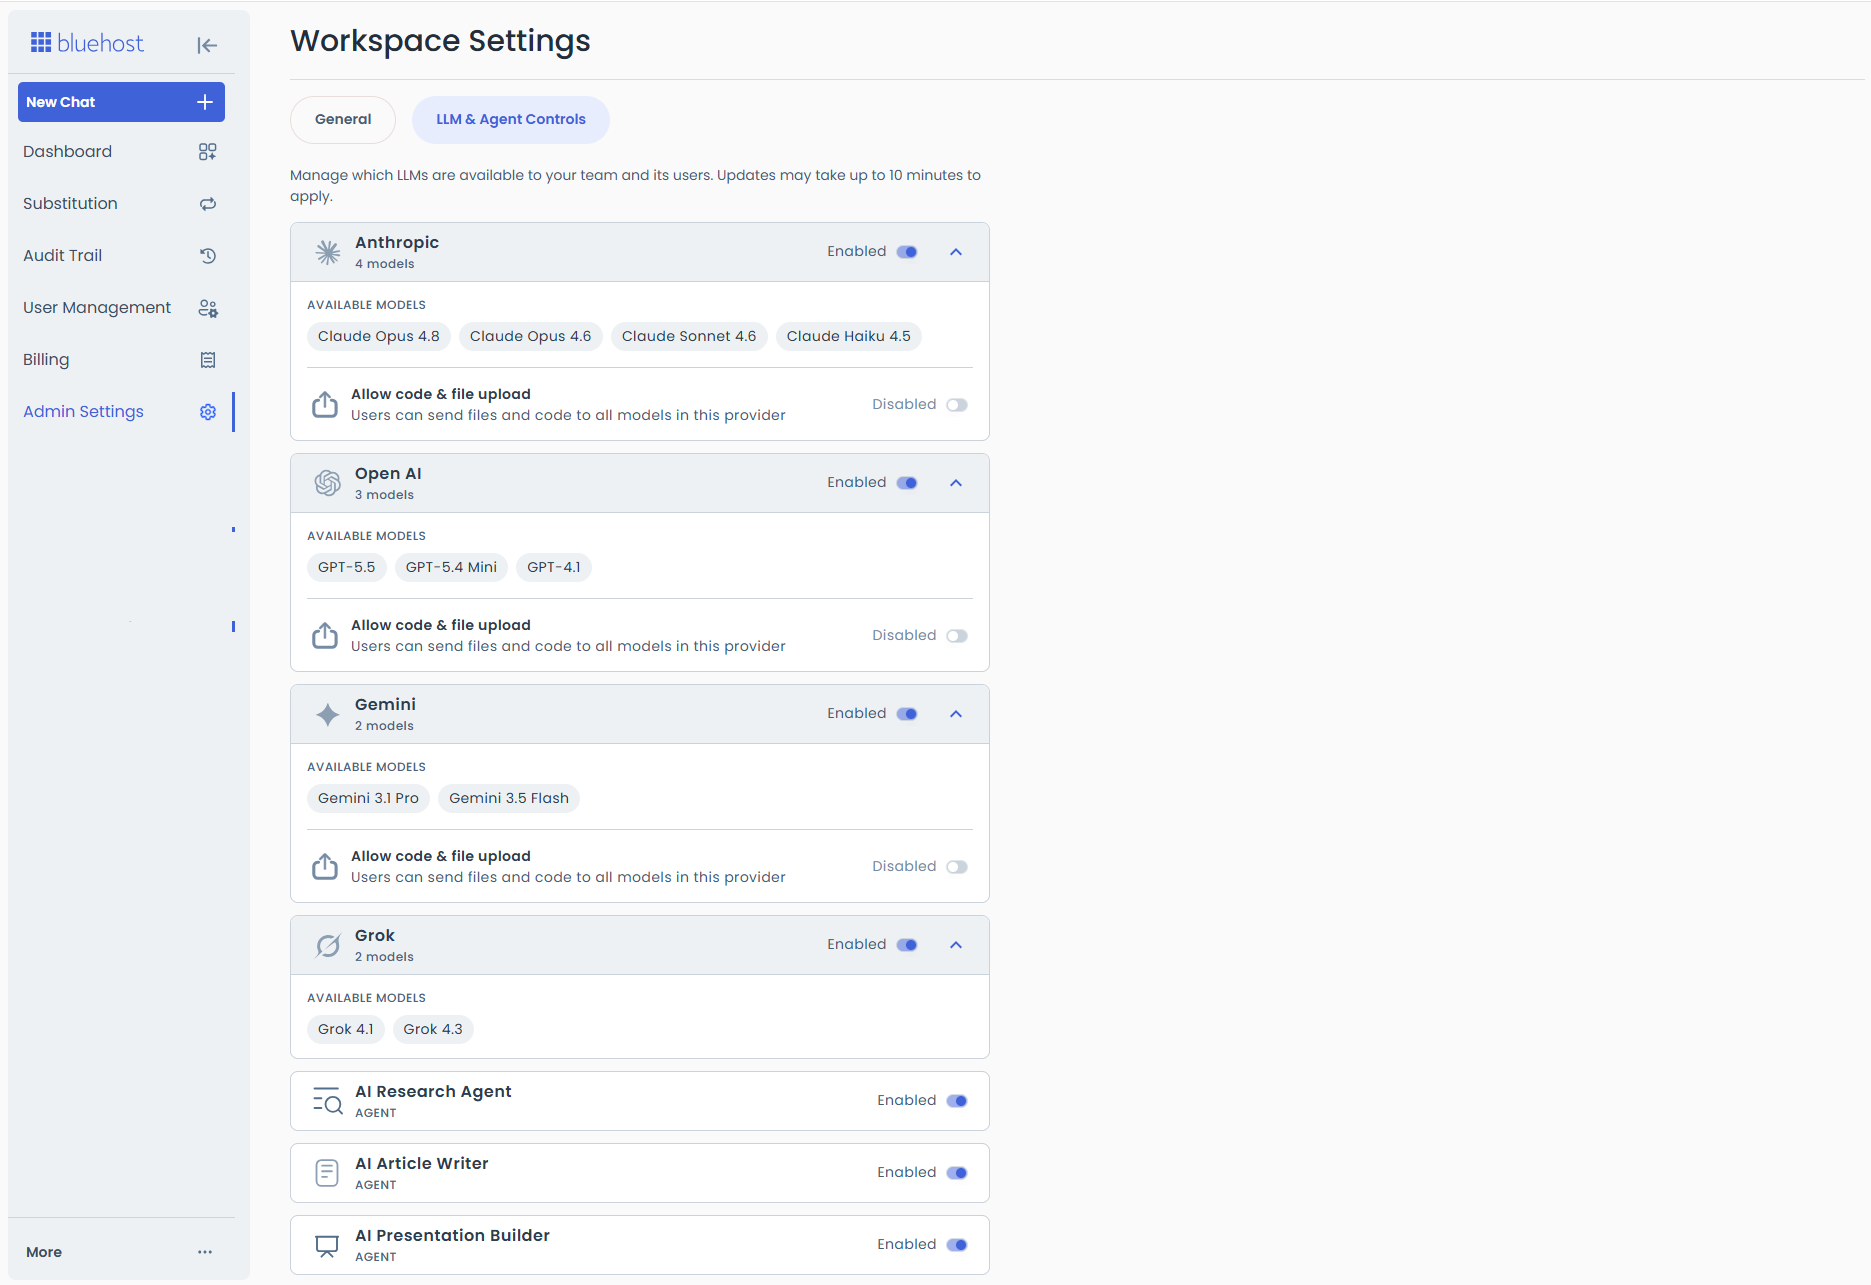The image size is (1871, 1285).
Task: Click the AI Article Writer document icon
Action: [327, 1173]
